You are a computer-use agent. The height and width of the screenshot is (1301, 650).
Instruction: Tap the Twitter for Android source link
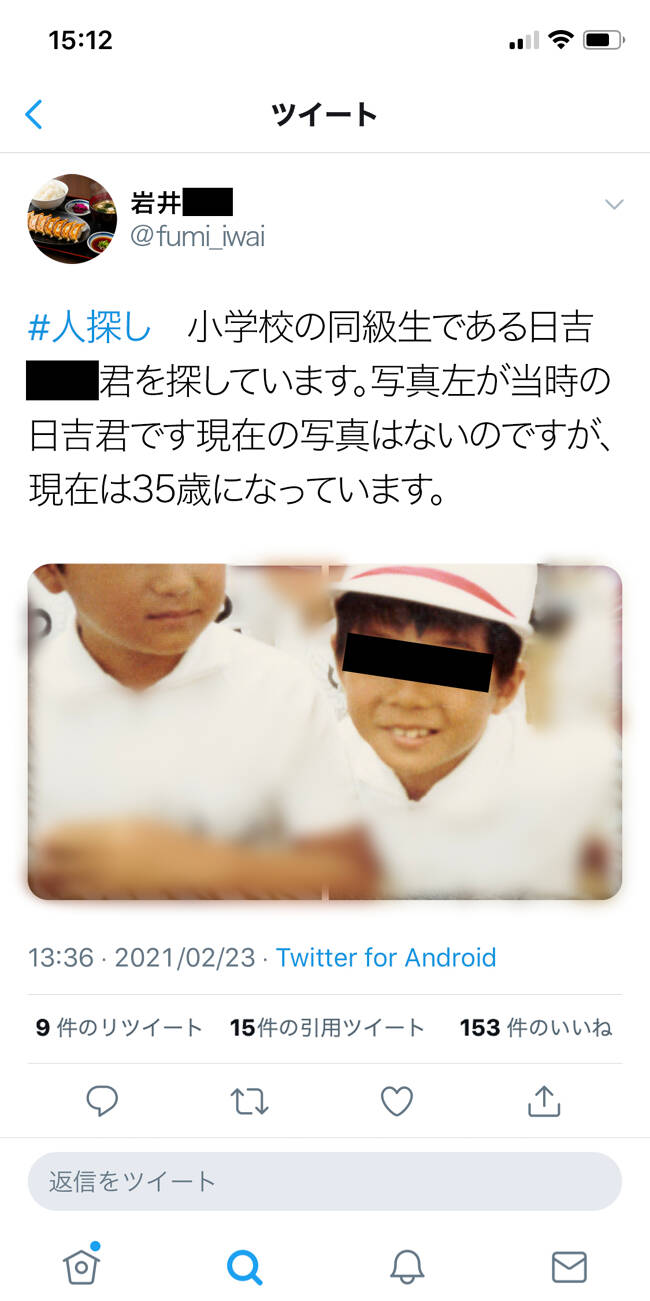click(x=386, y=957)
